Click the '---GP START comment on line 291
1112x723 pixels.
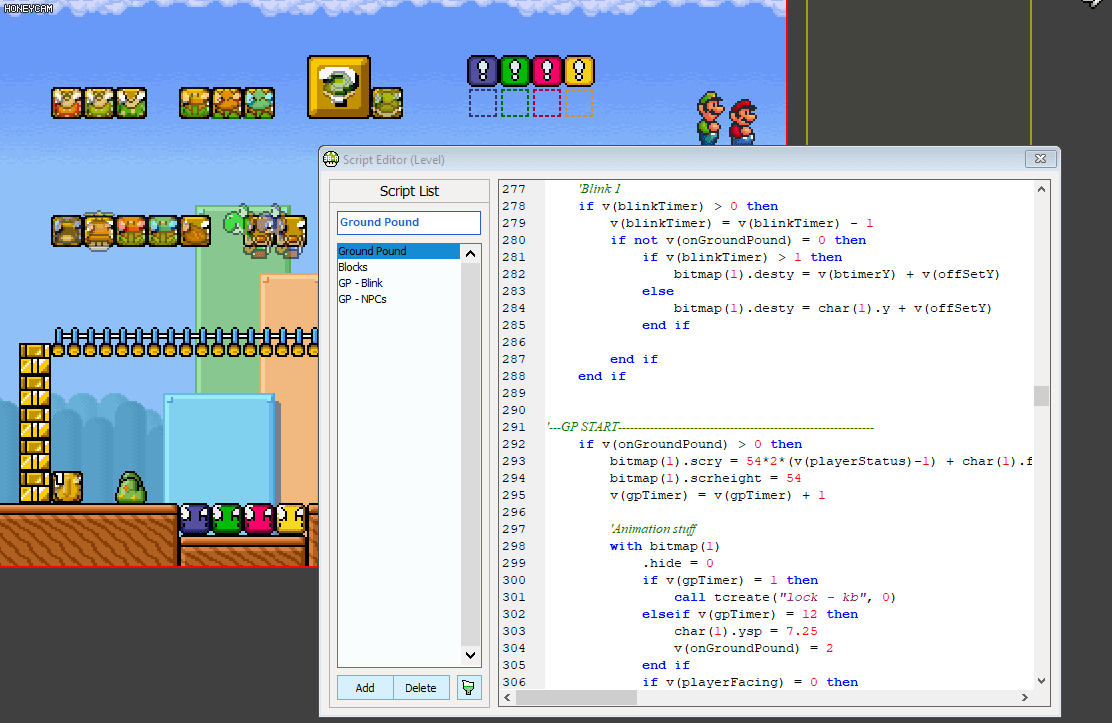[x=711, y=426]
